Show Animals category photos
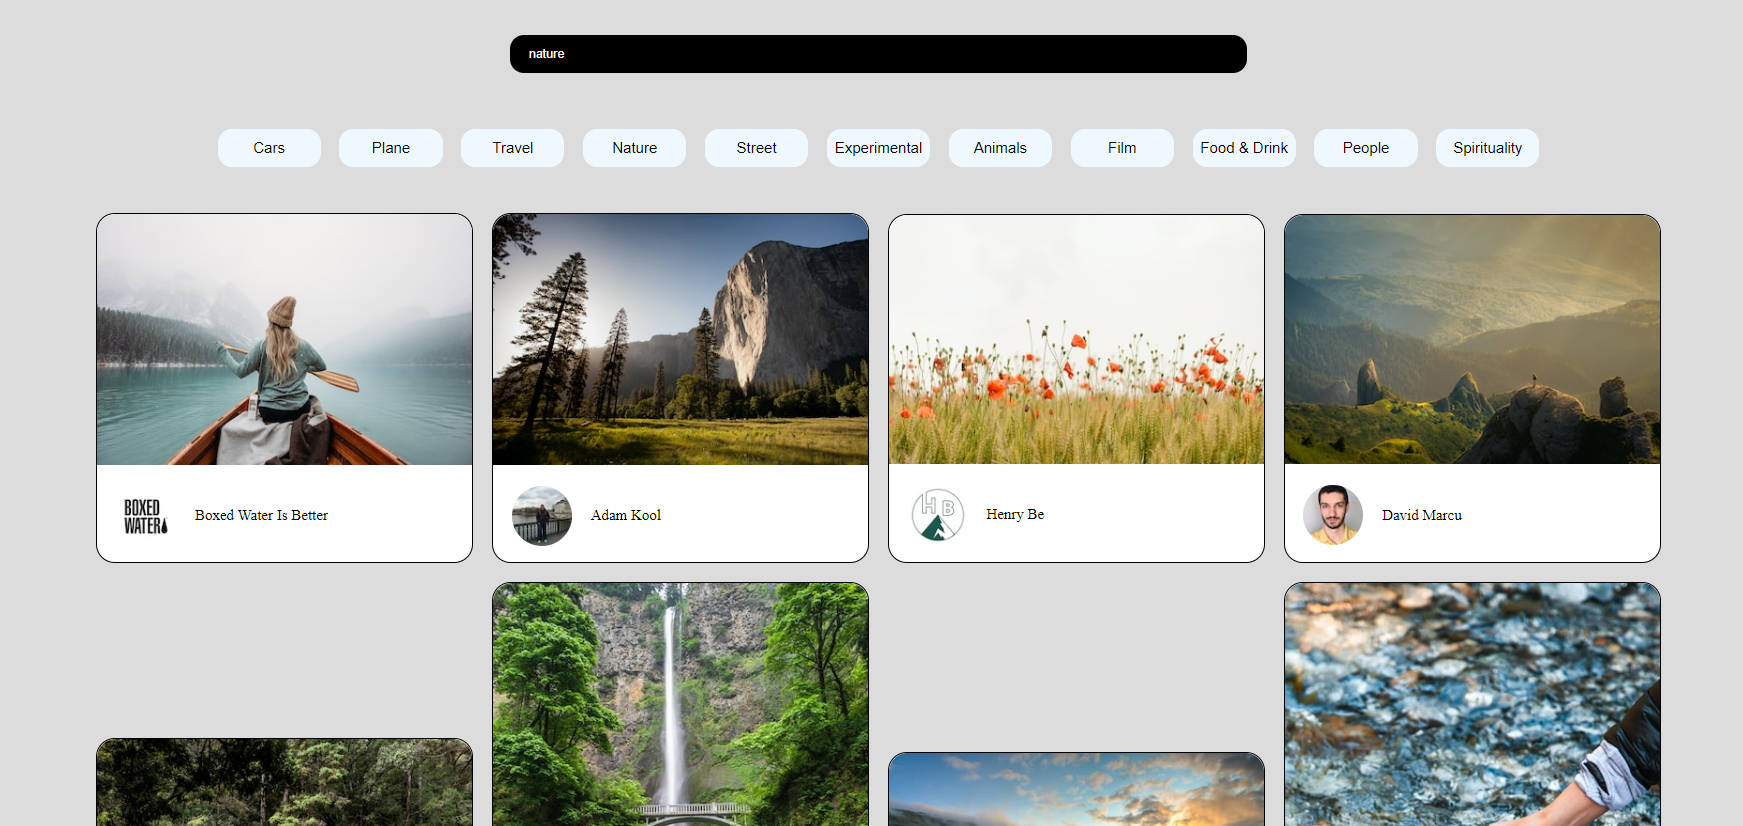The width and height of the screenshot is (1743, 826). (1000, 148)
